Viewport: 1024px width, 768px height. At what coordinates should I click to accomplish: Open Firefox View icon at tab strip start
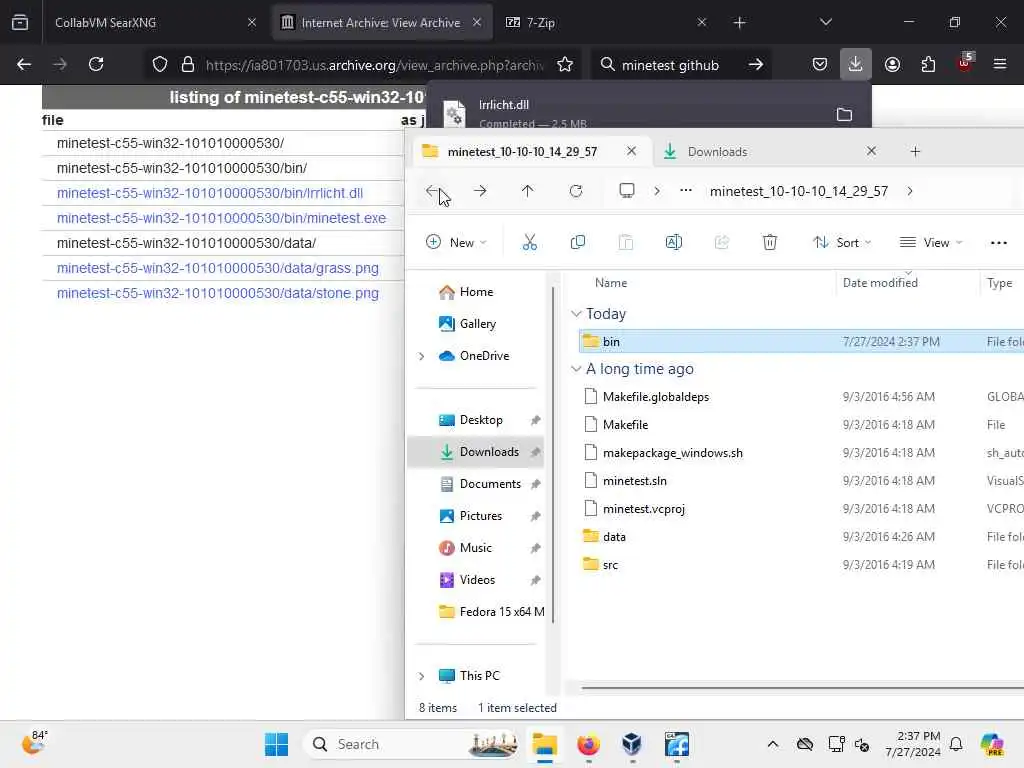pos(20,22)
